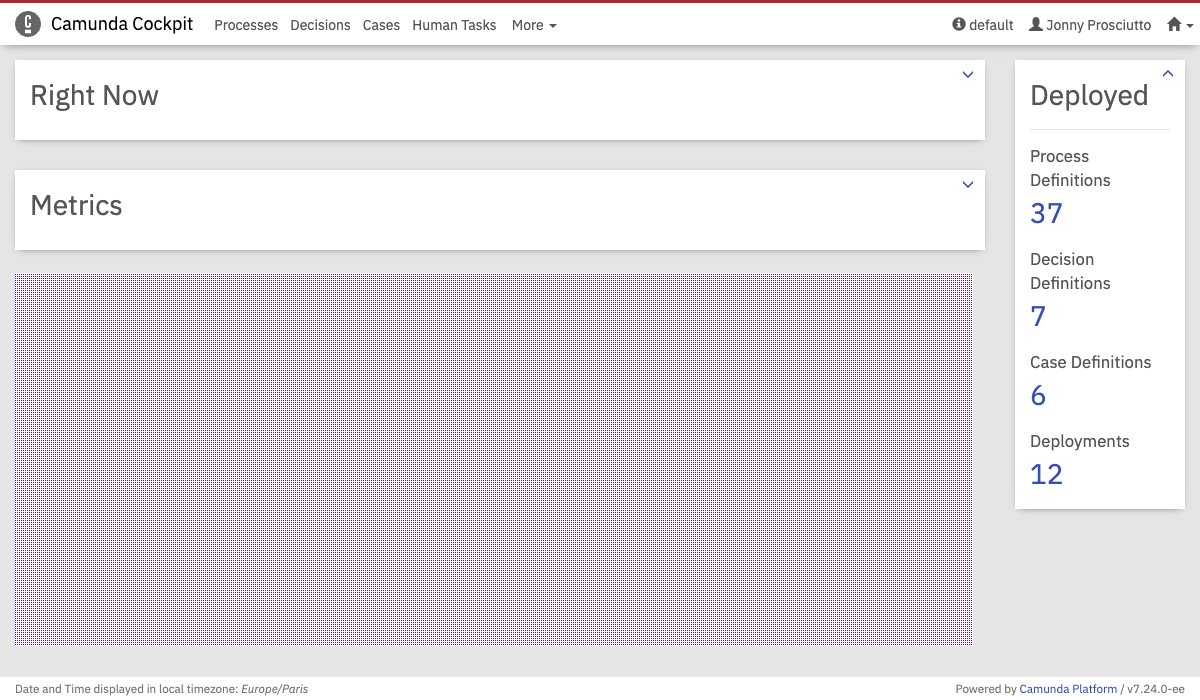This screenshot has width=1200, height=700.
Task: View the 7 decision definitions
Action: tap(1038, 316)
